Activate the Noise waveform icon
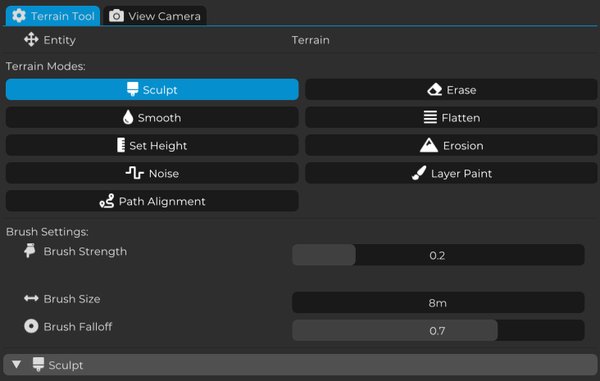600x381 pixels. click(x=135, y=173)
